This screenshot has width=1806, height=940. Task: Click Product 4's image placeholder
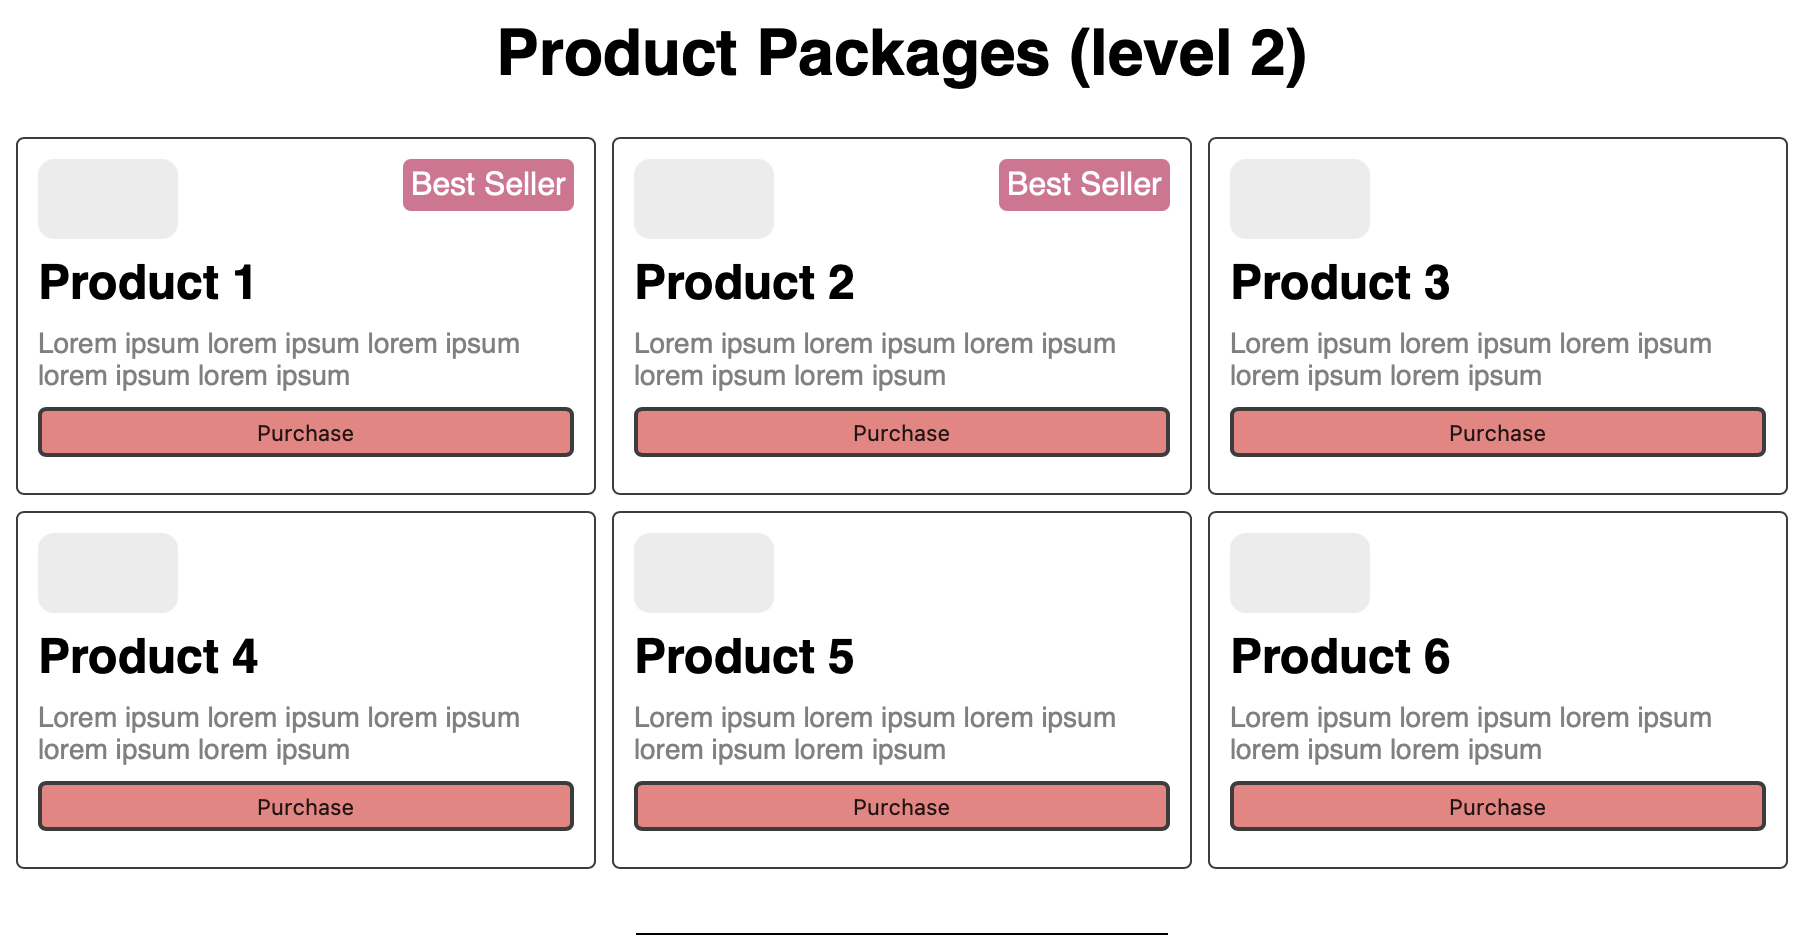pos(108,573)
